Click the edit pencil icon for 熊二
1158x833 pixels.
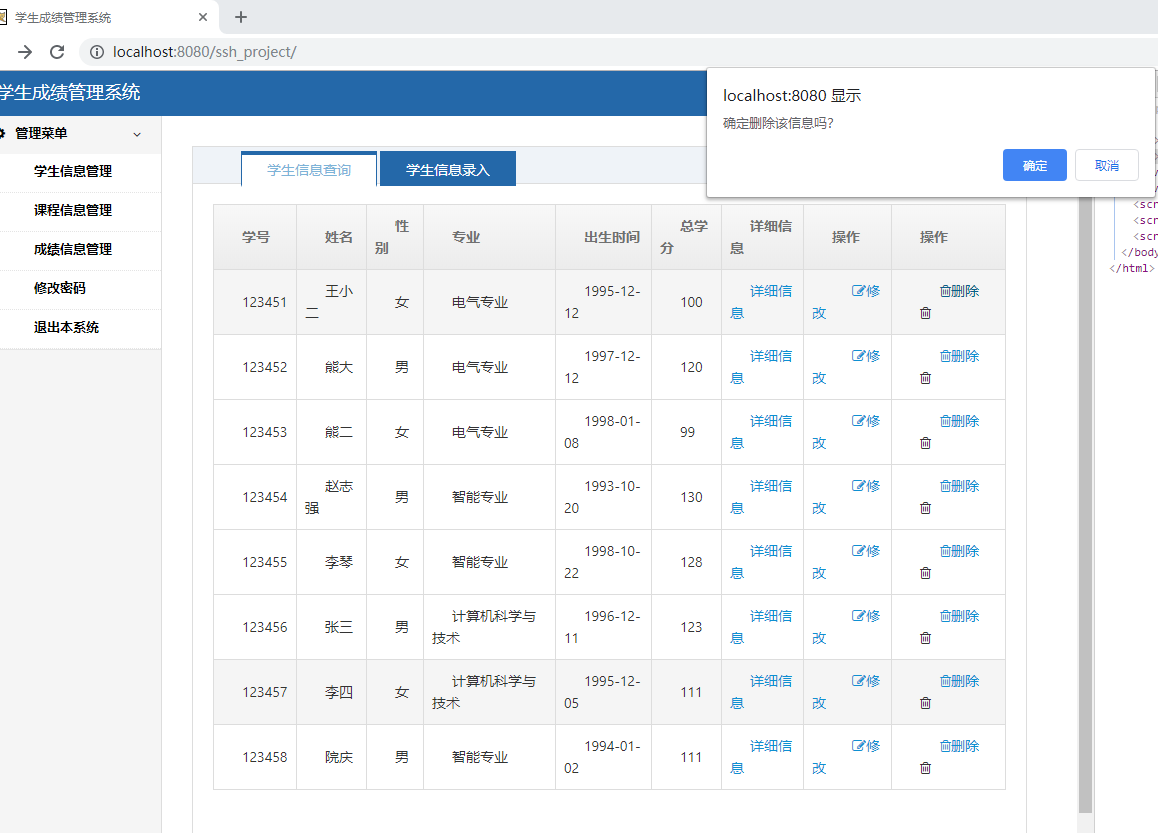coord(858,421)
